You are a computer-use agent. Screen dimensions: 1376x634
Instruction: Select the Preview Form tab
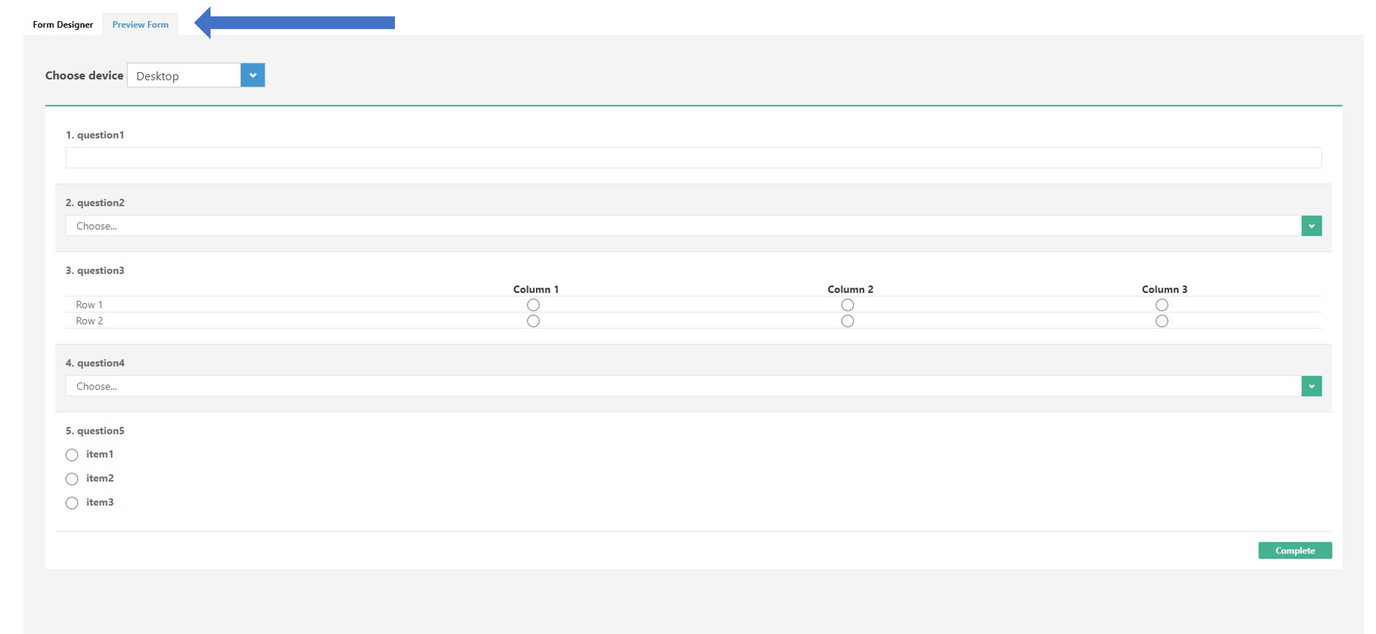pyautogui.click(x=140, y=24)
